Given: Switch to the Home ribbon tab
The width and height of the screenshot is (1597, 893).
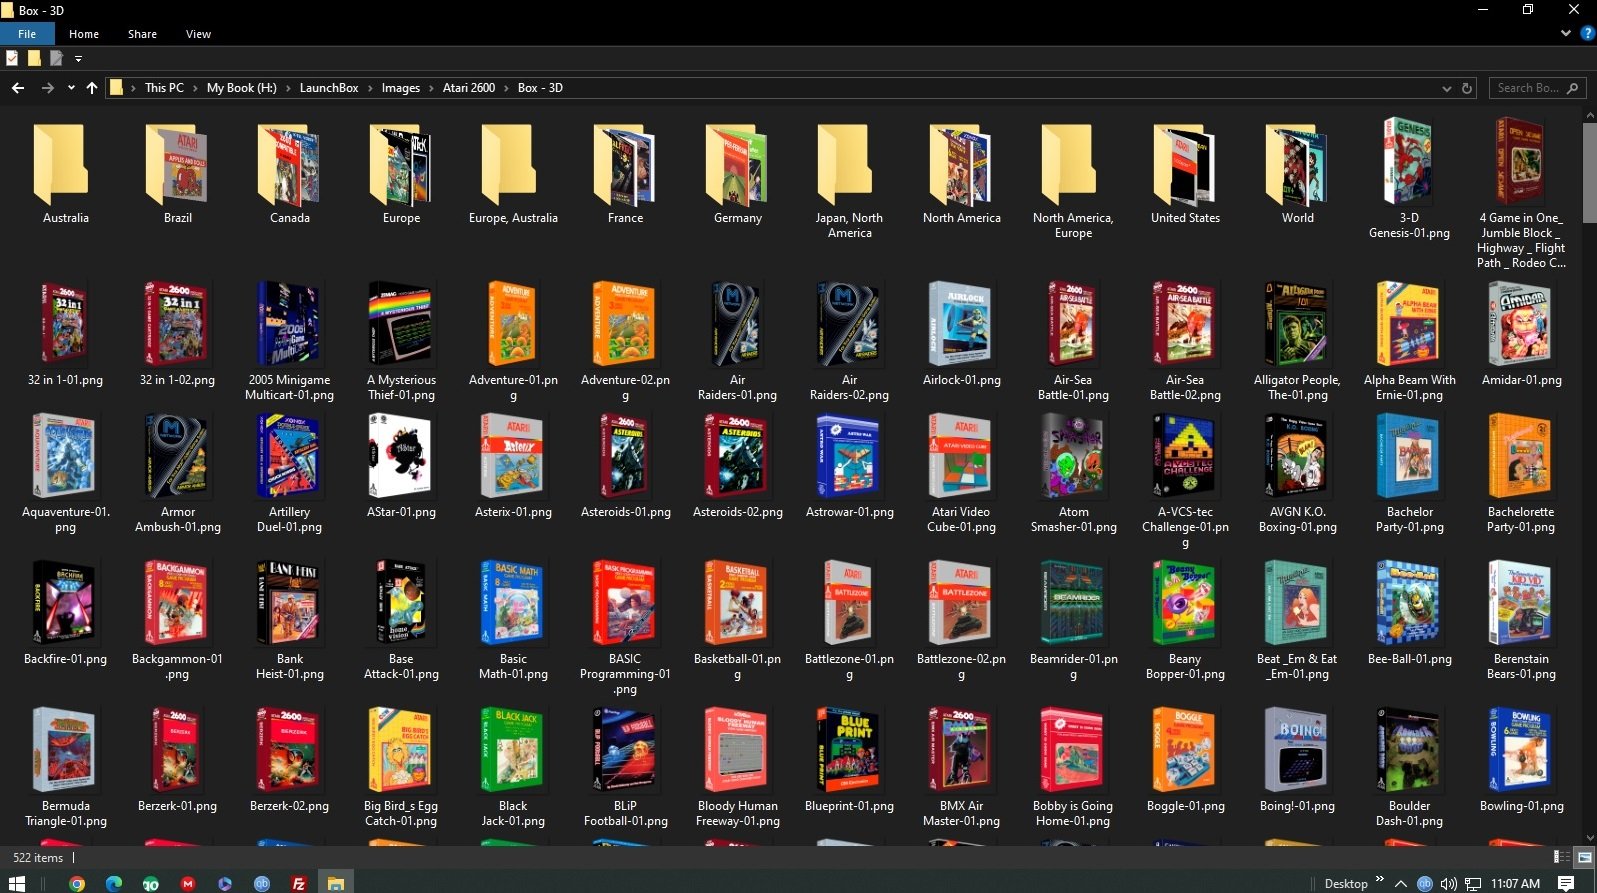Looking at the screenshot, I should point(84,34).
